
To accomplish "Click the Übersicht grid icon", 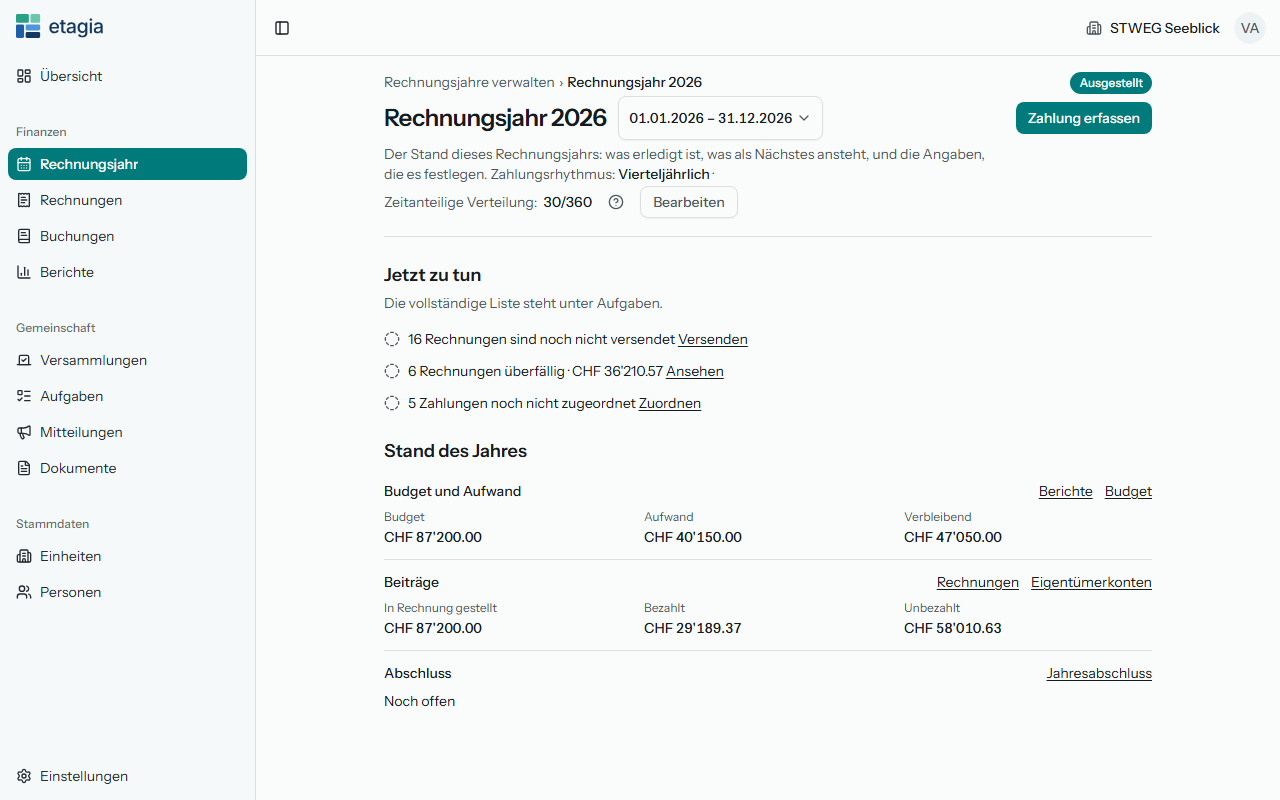I will point(24,76).
